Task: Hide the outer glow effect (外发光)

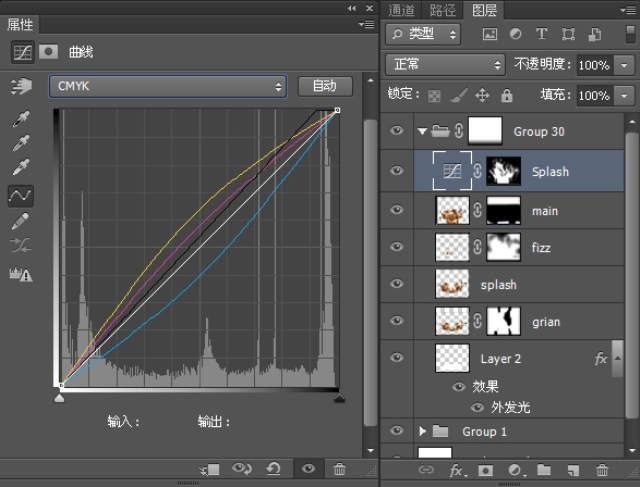Action: pos(477,407)
